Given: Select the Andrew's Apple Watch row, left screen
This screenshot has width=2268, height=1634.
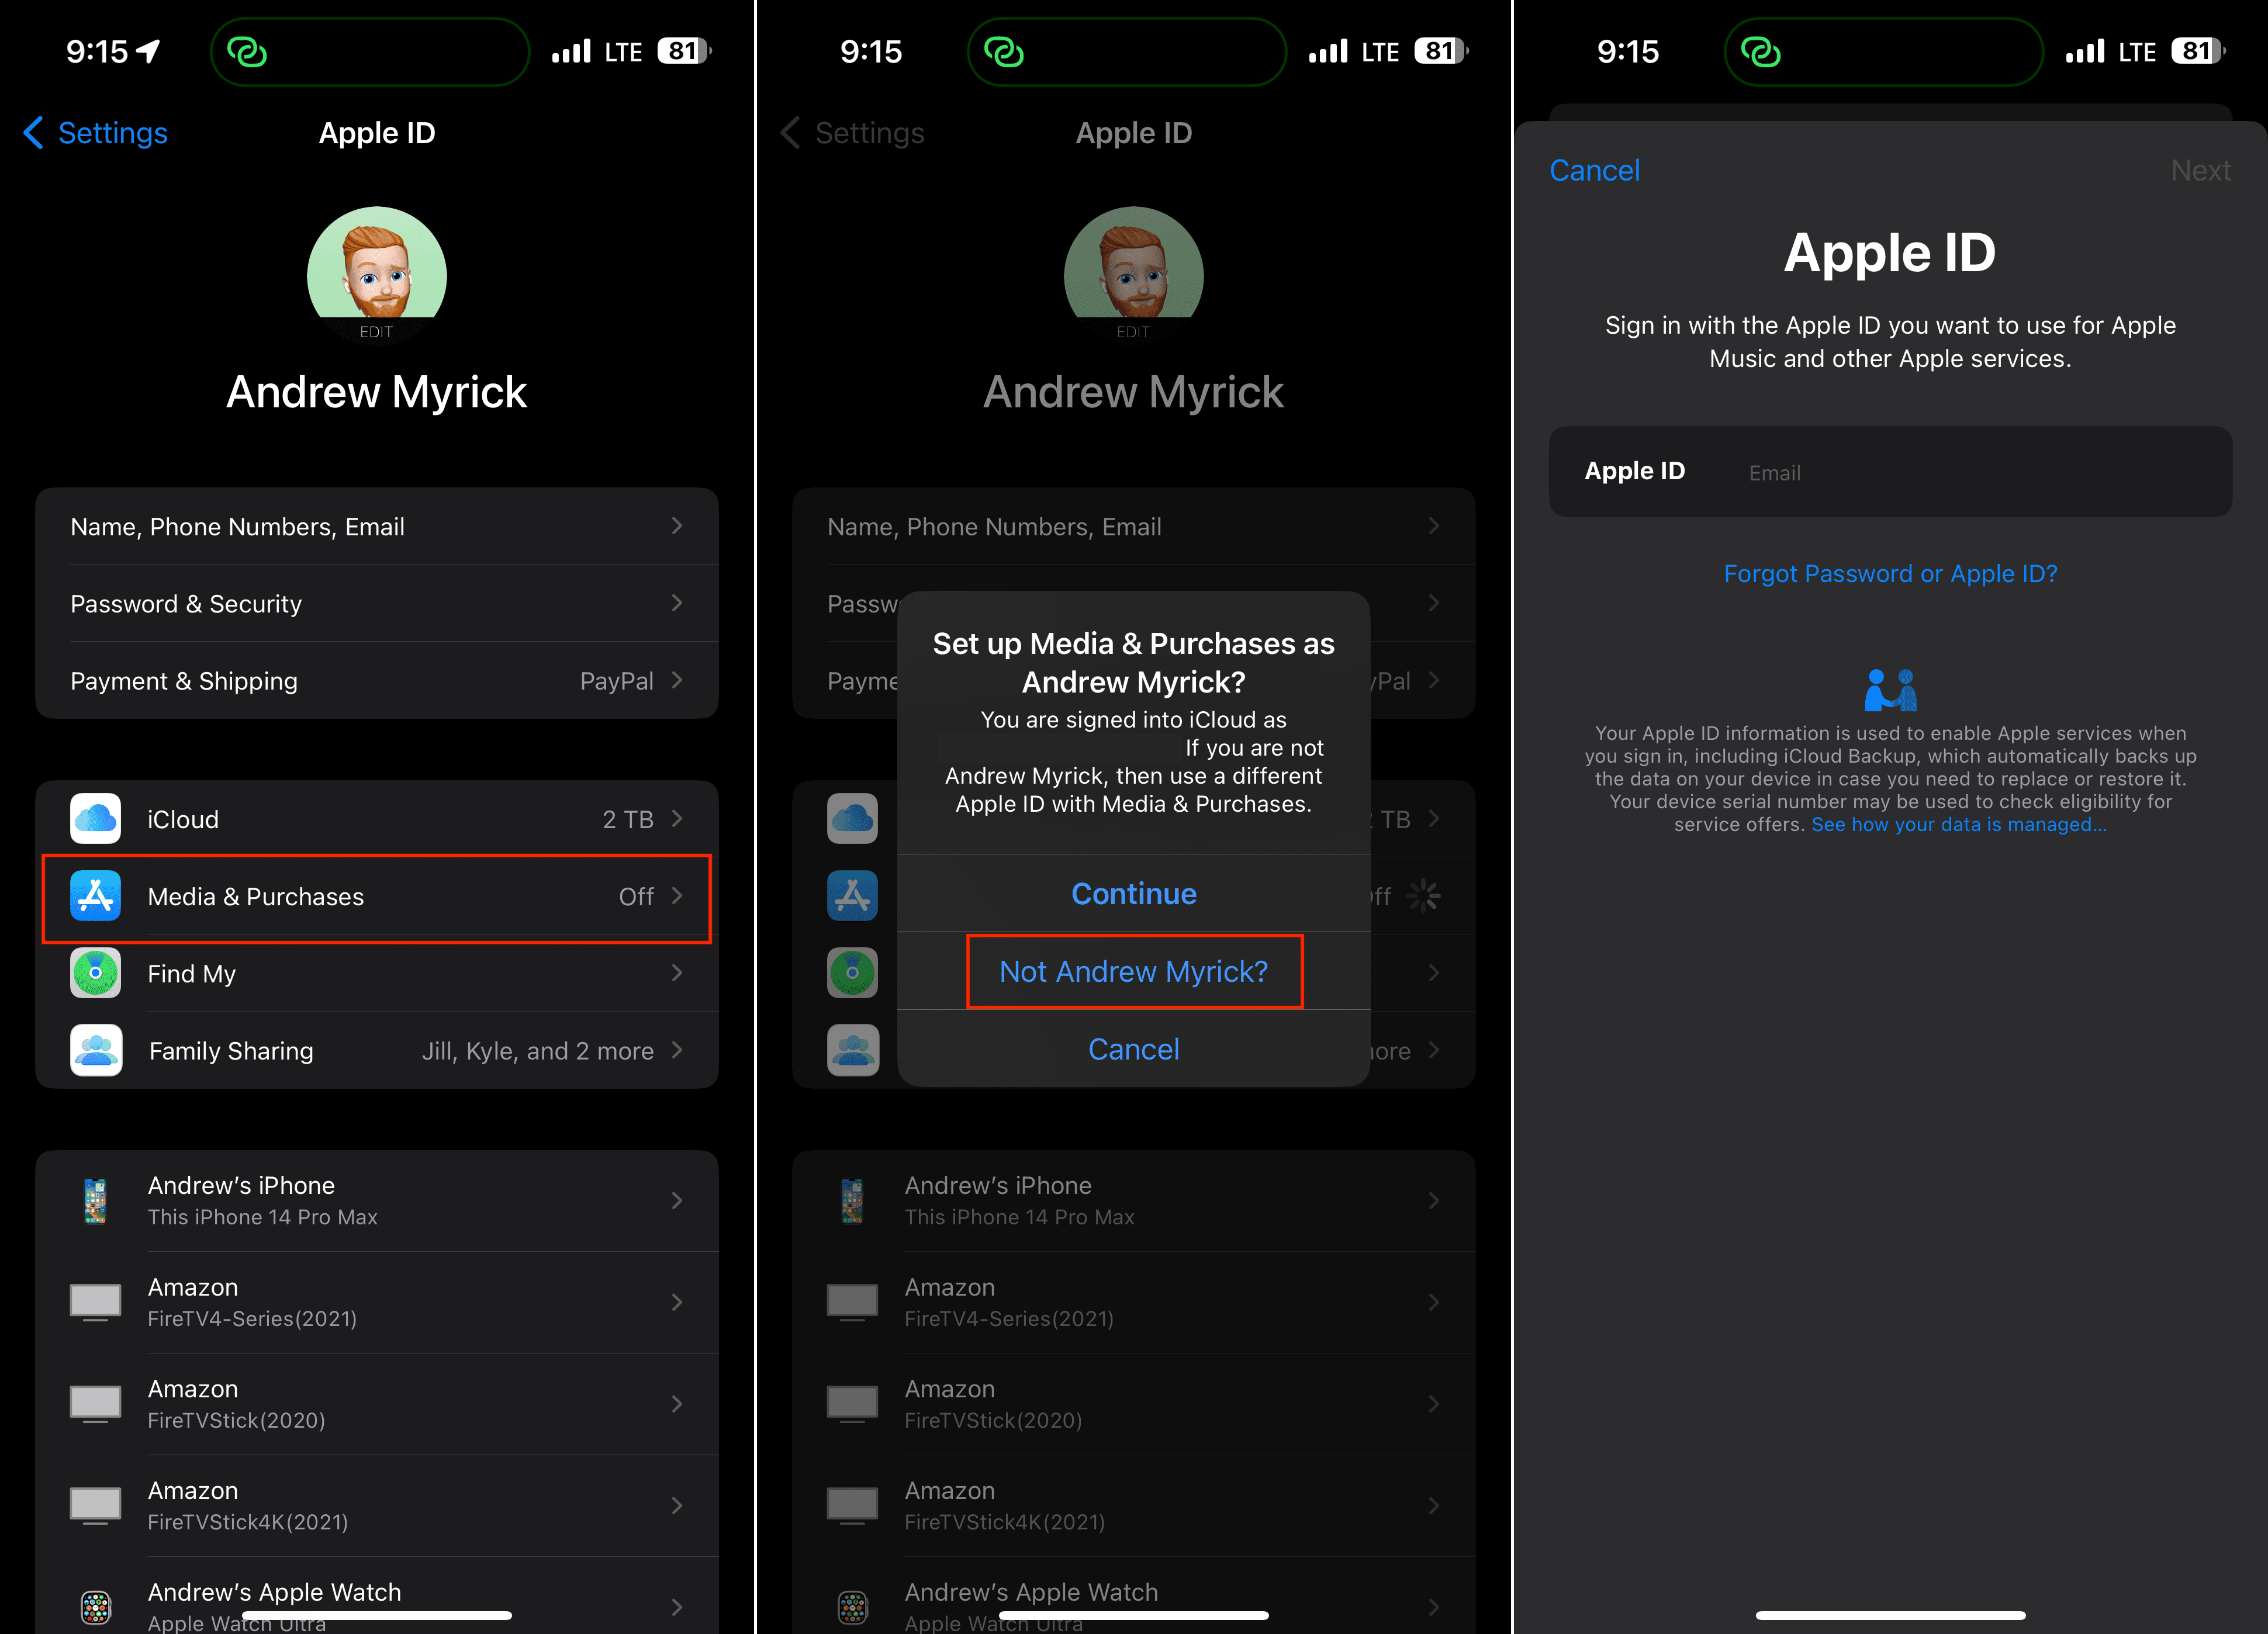Looking at the screenshot, I should coord(377,1596).
